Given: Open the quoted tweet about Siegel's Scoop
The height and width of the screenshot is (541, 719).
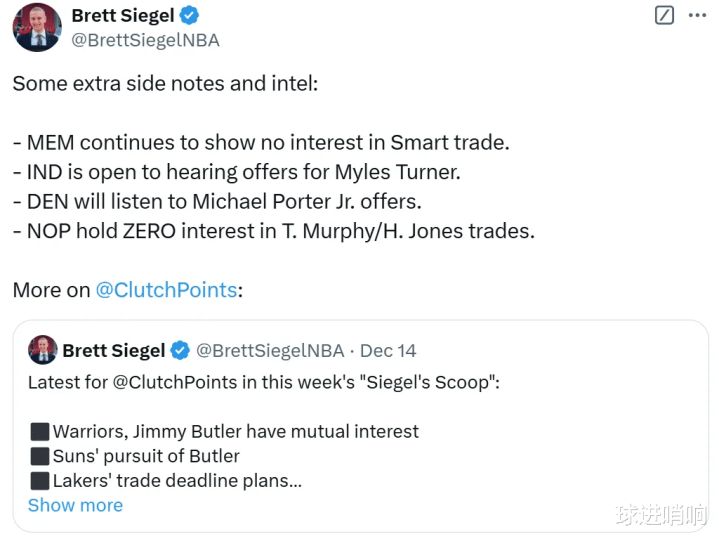Looking at the screenshot, I should 360,426.
